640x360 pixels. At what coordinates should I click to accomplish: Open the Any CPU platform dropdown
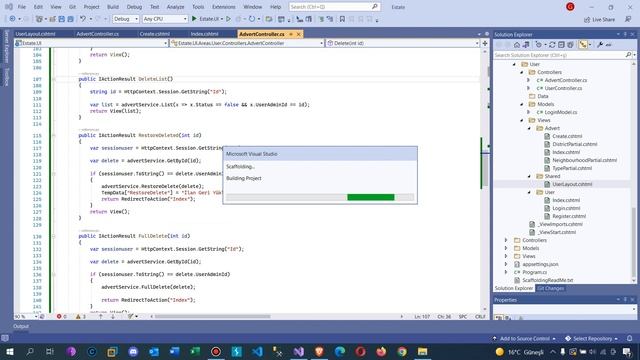tap(165, 19)
